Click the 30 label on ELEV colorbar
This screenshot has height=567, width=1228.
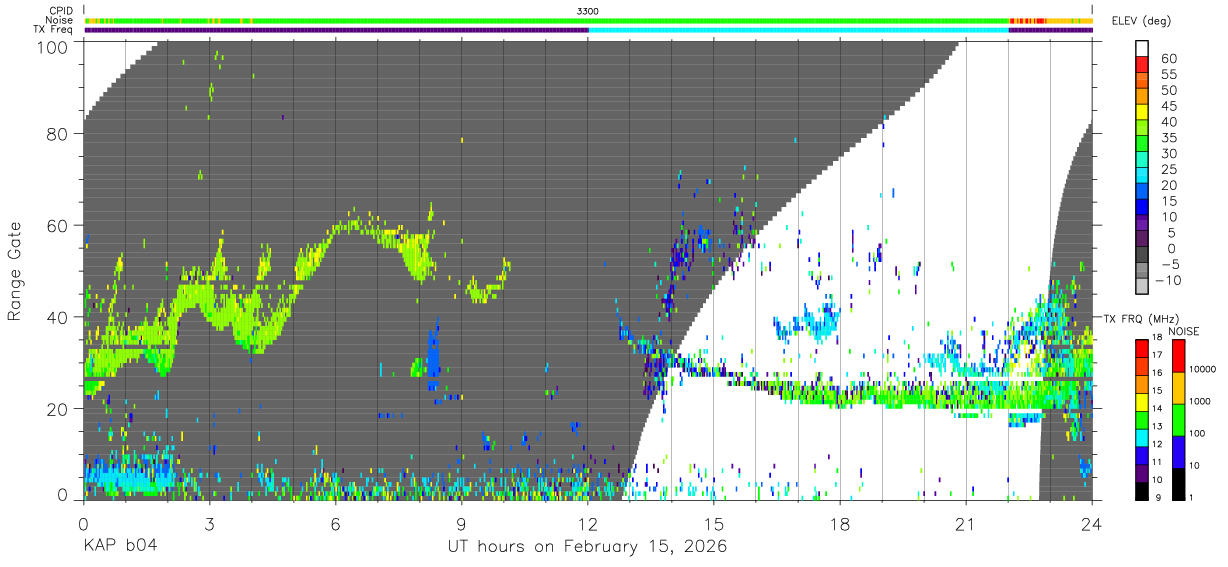(x=1169, y=153)
